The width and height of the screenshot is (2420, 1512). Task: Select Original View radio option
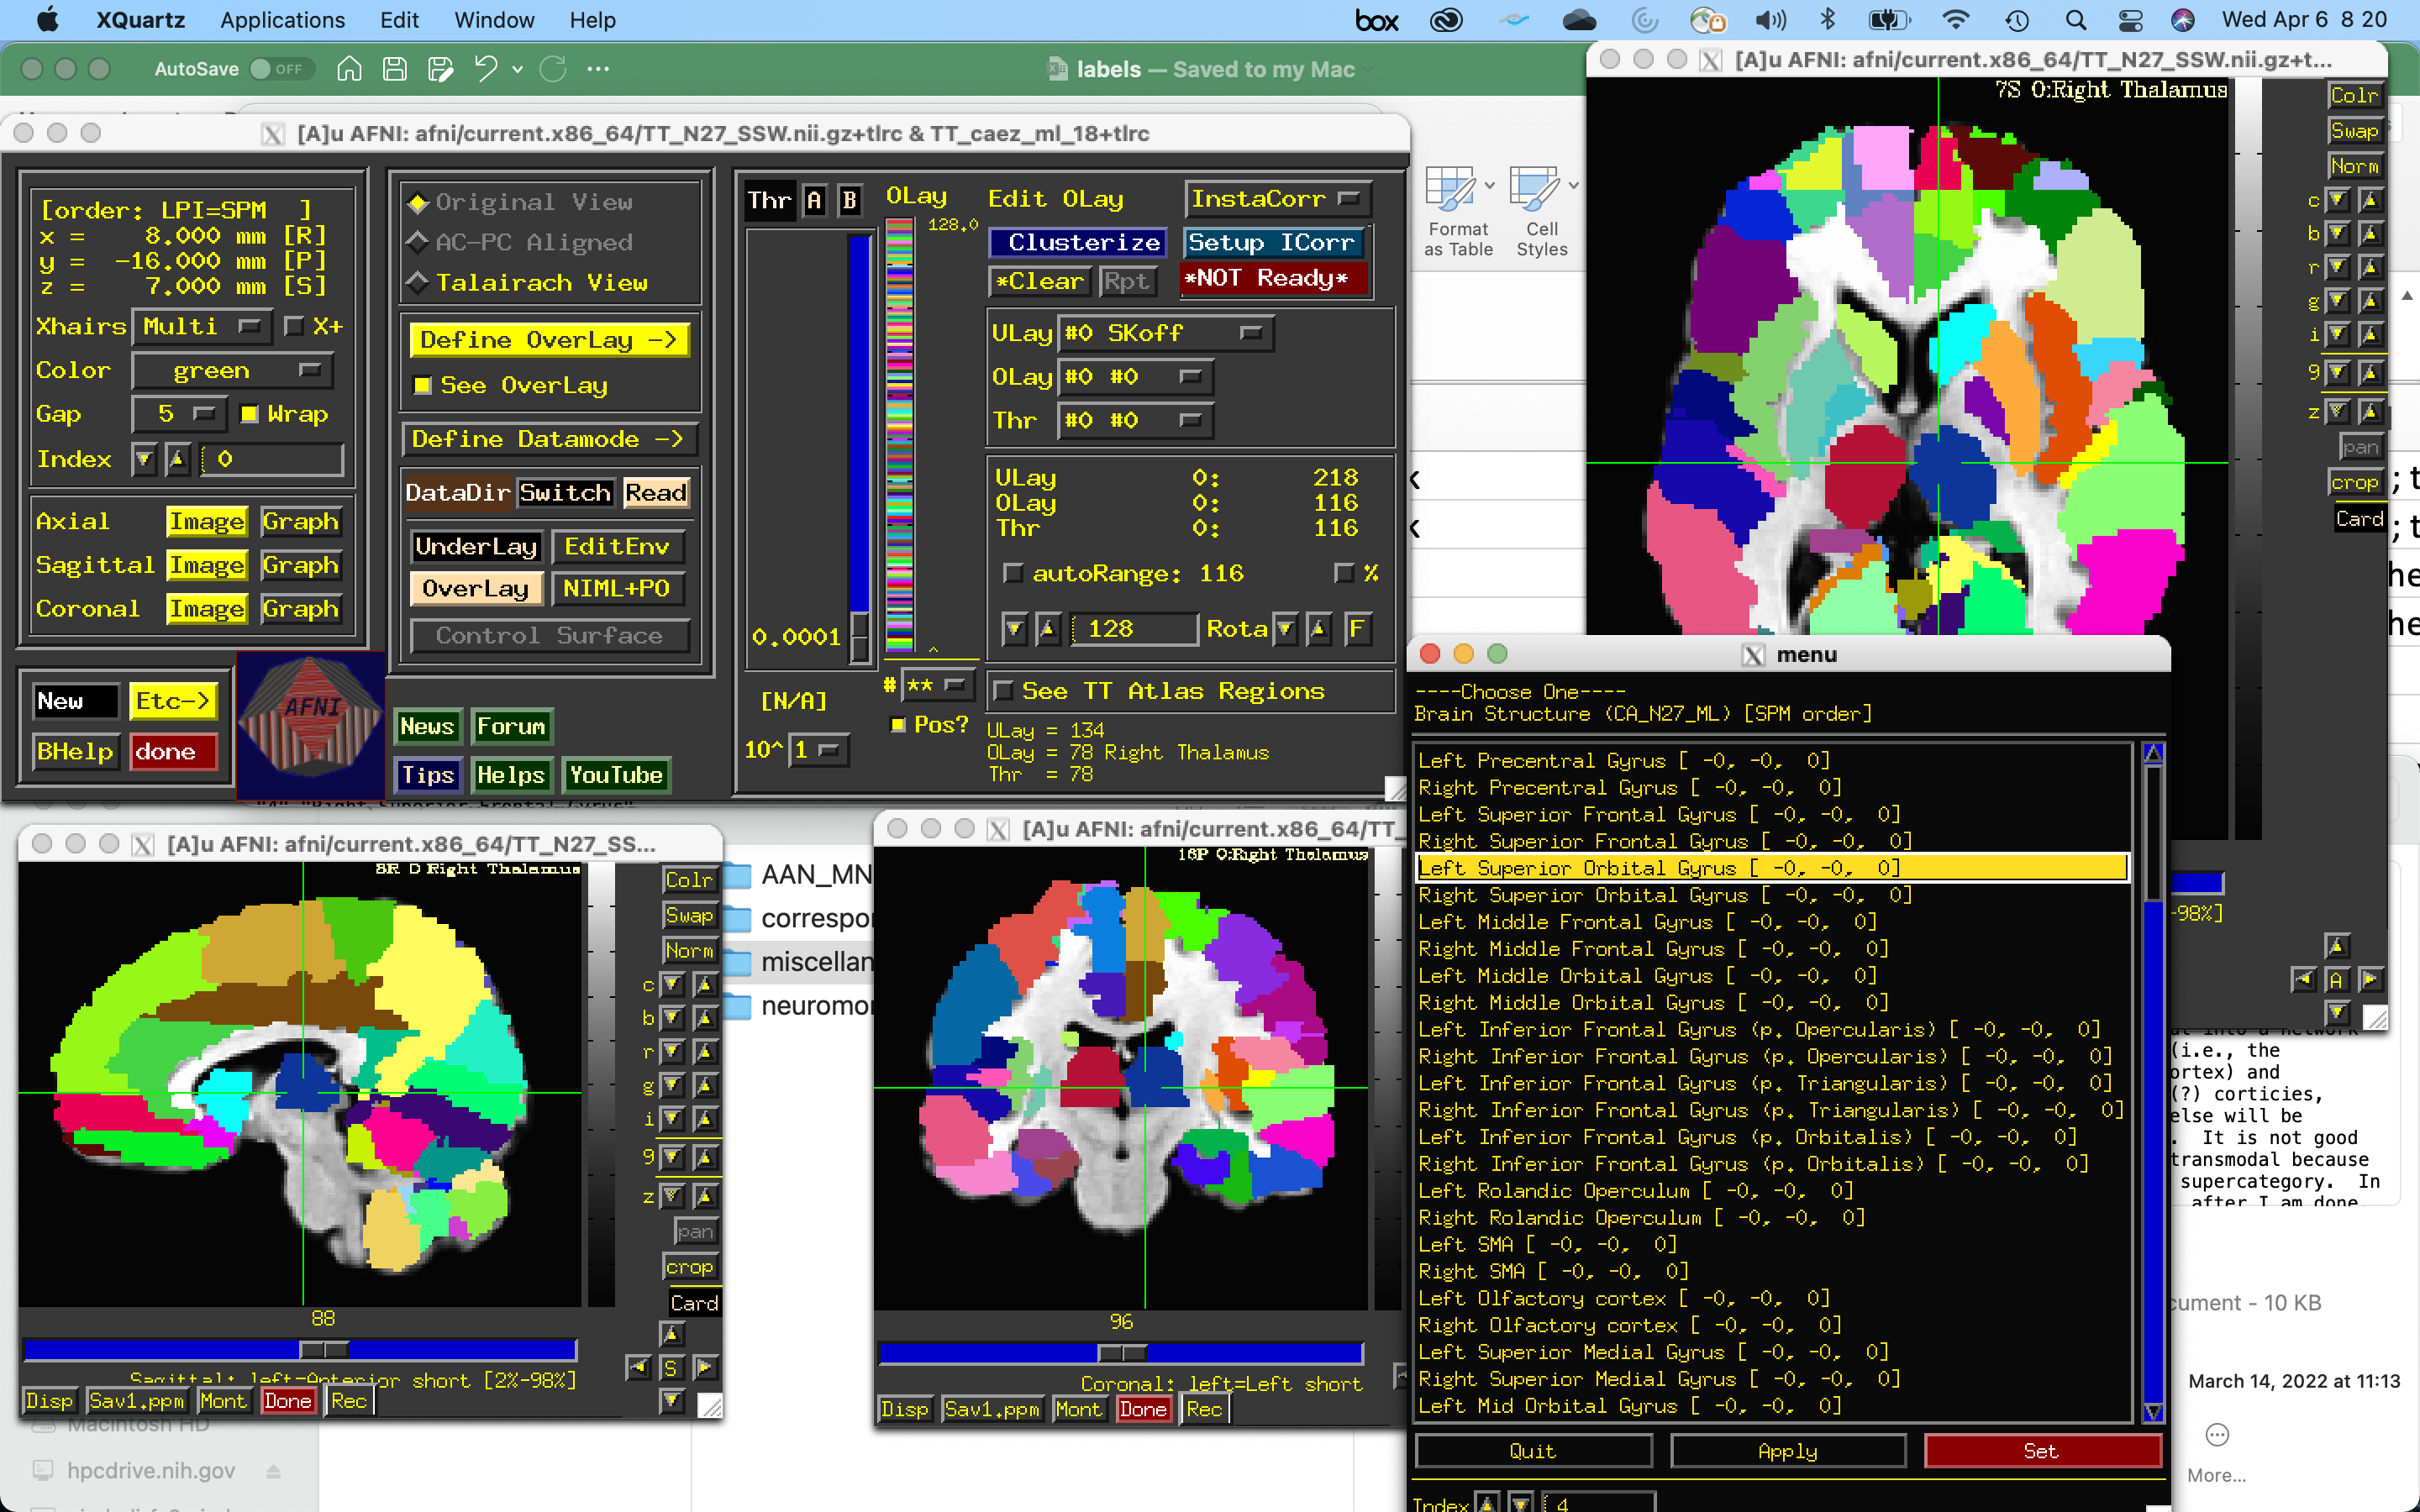click(418, 202)
